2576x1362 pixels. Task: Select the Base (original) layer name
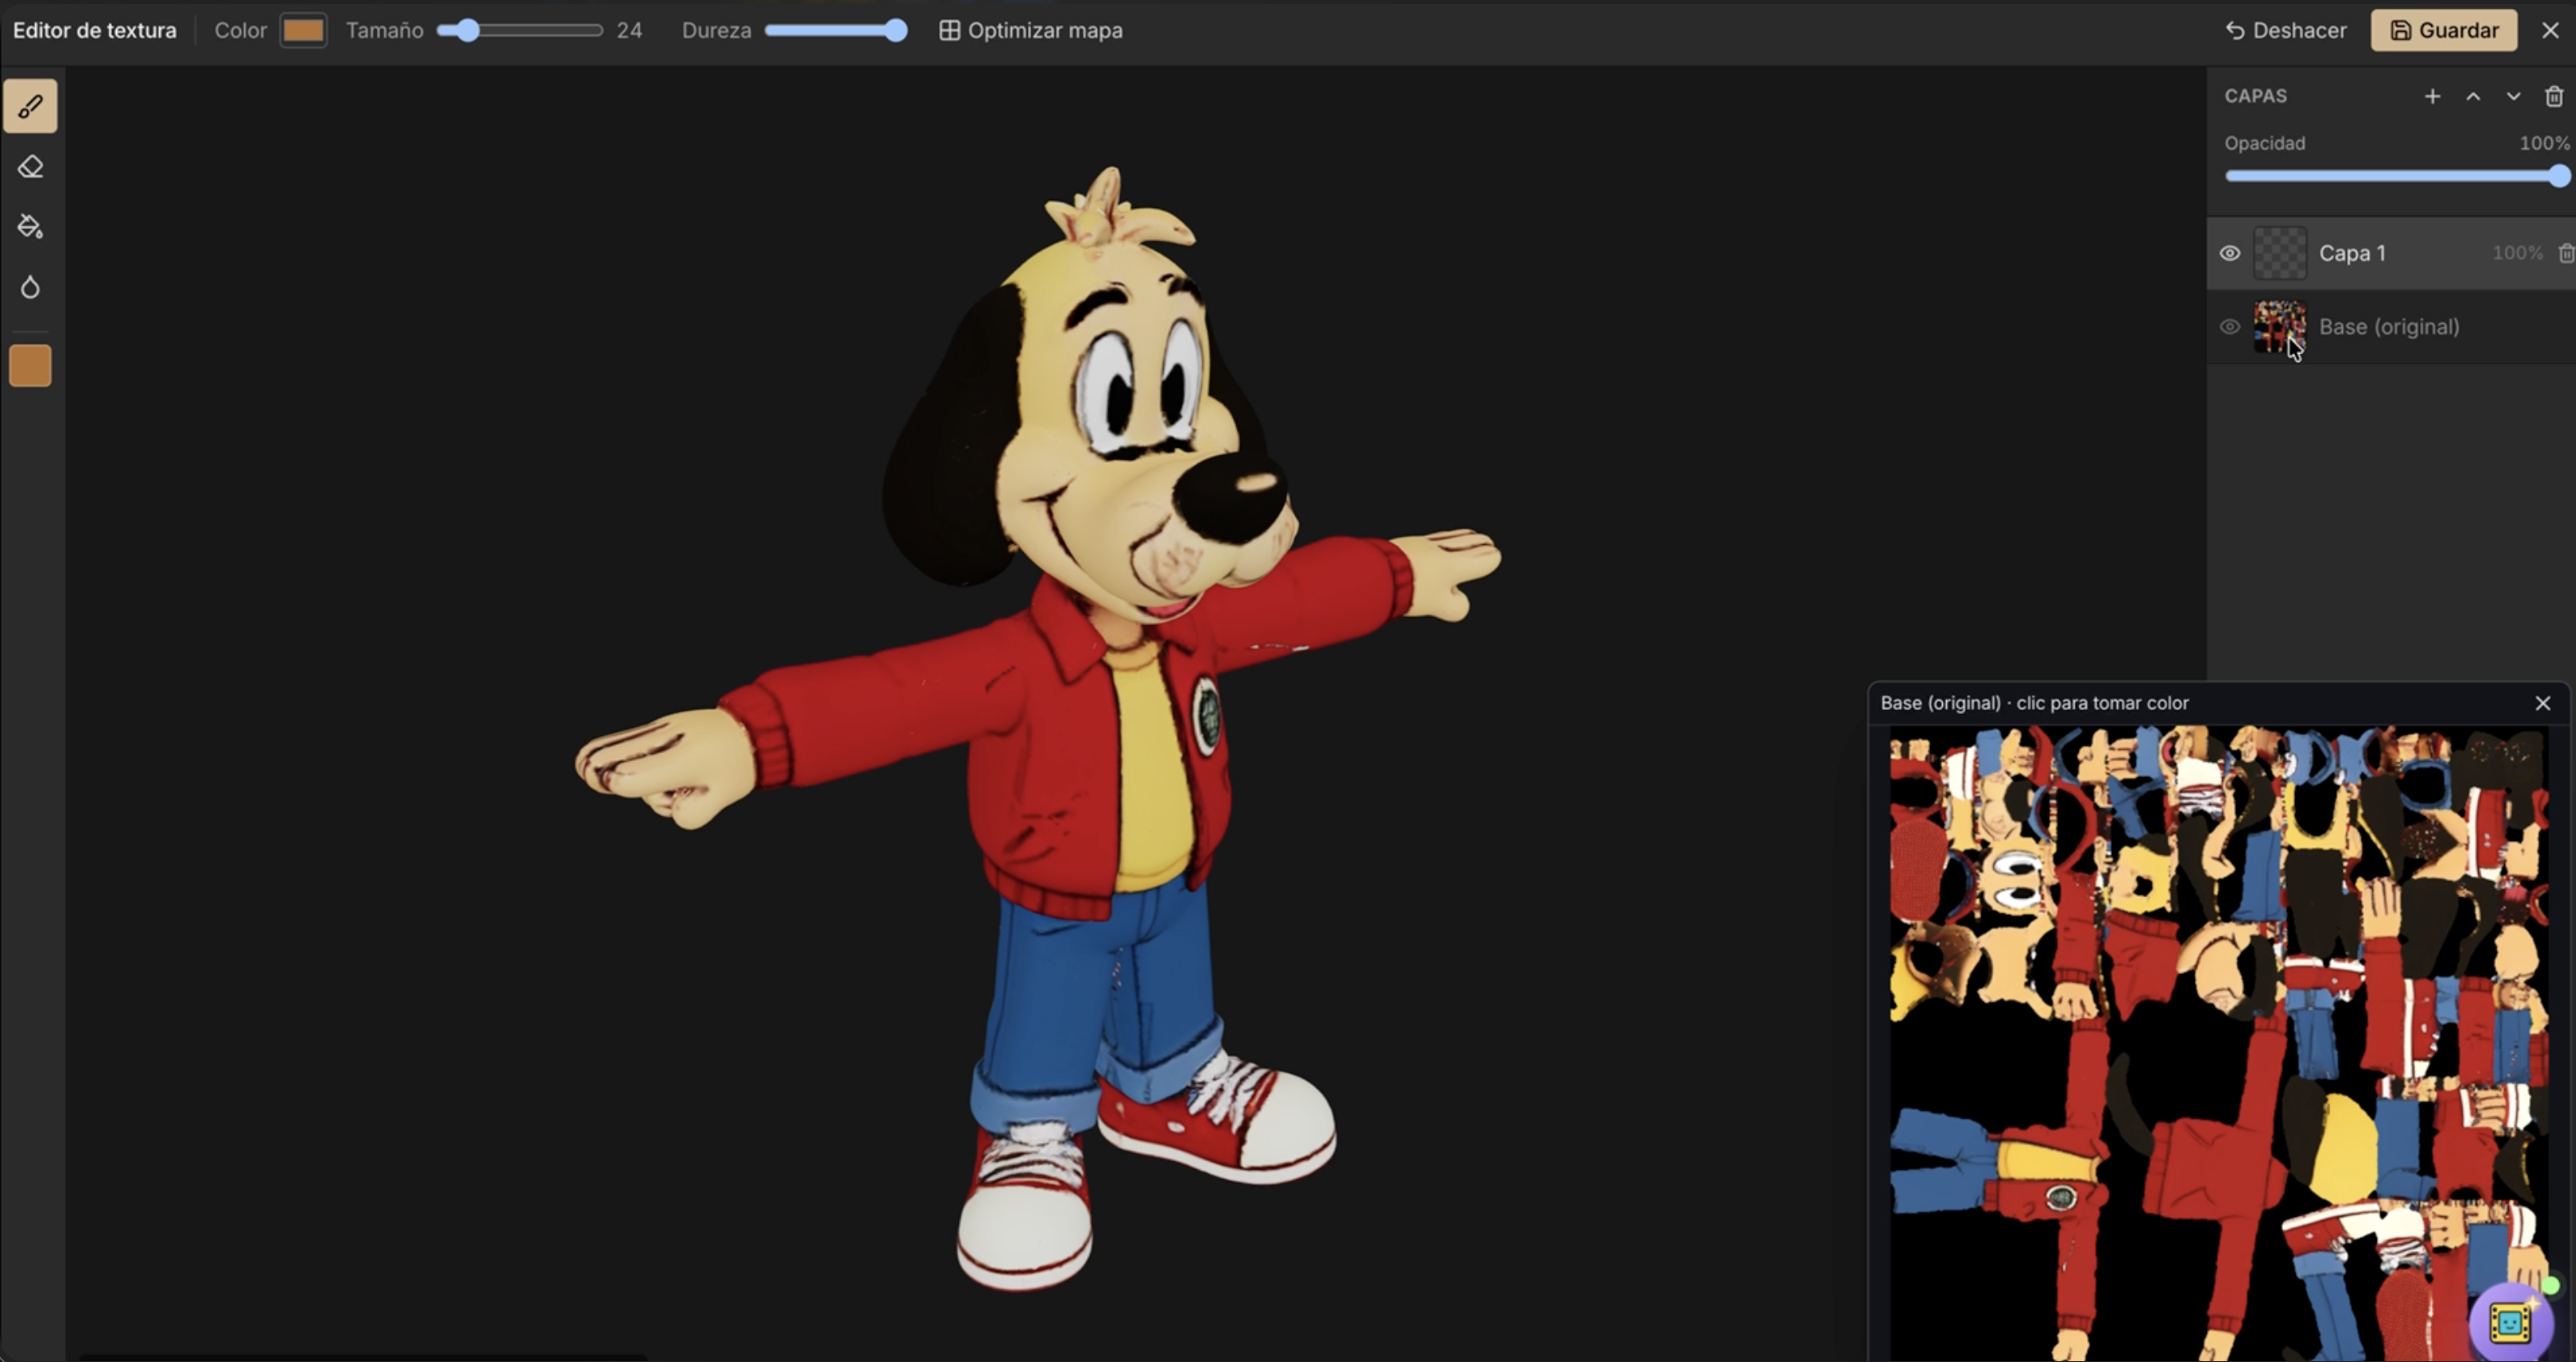2388,327
